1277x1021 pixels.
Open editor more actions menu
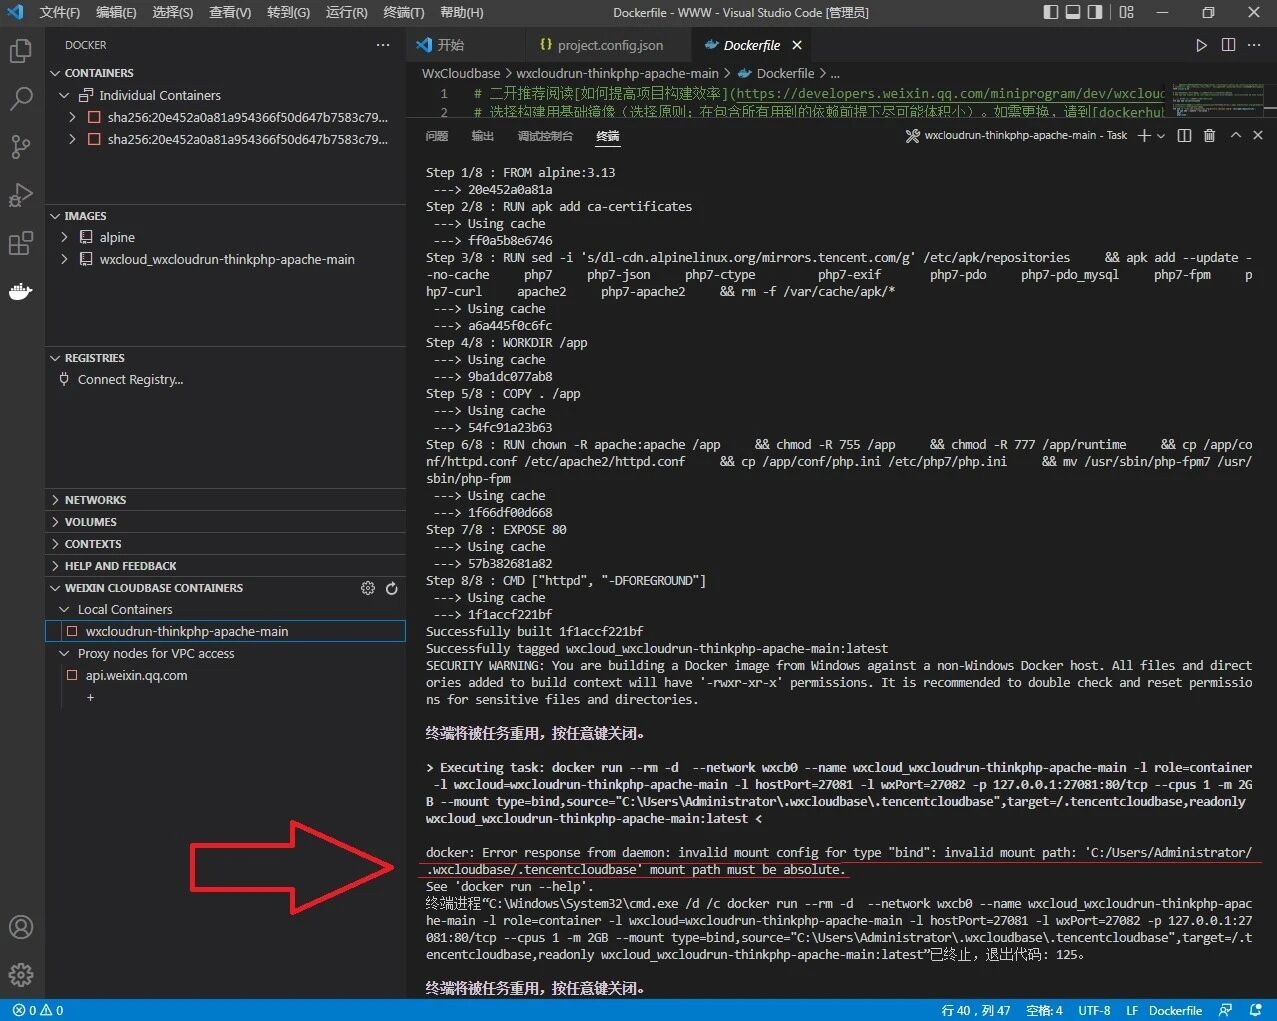[1254, 45]
